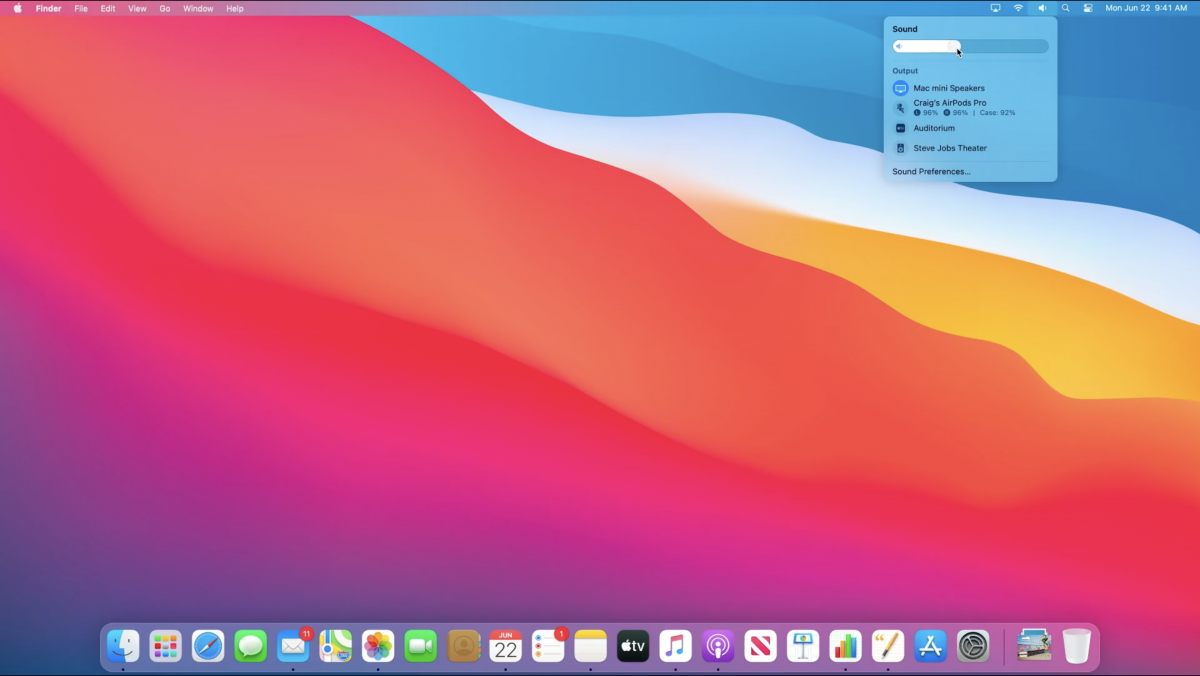Launch the Apple TV app
This screenshot has height=676, width=1200.
click(x=632, y=646)
